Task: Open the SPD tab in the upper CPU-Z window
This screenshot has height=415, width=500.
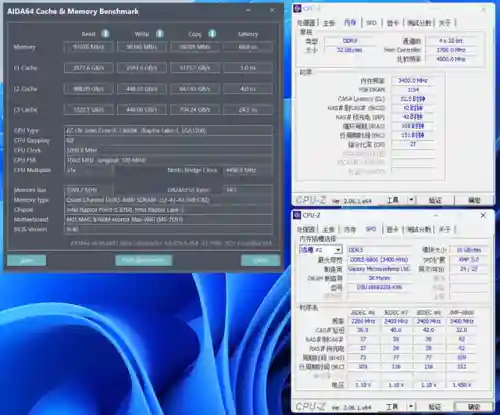Action: pyautogui.click(x=371, y=23)
